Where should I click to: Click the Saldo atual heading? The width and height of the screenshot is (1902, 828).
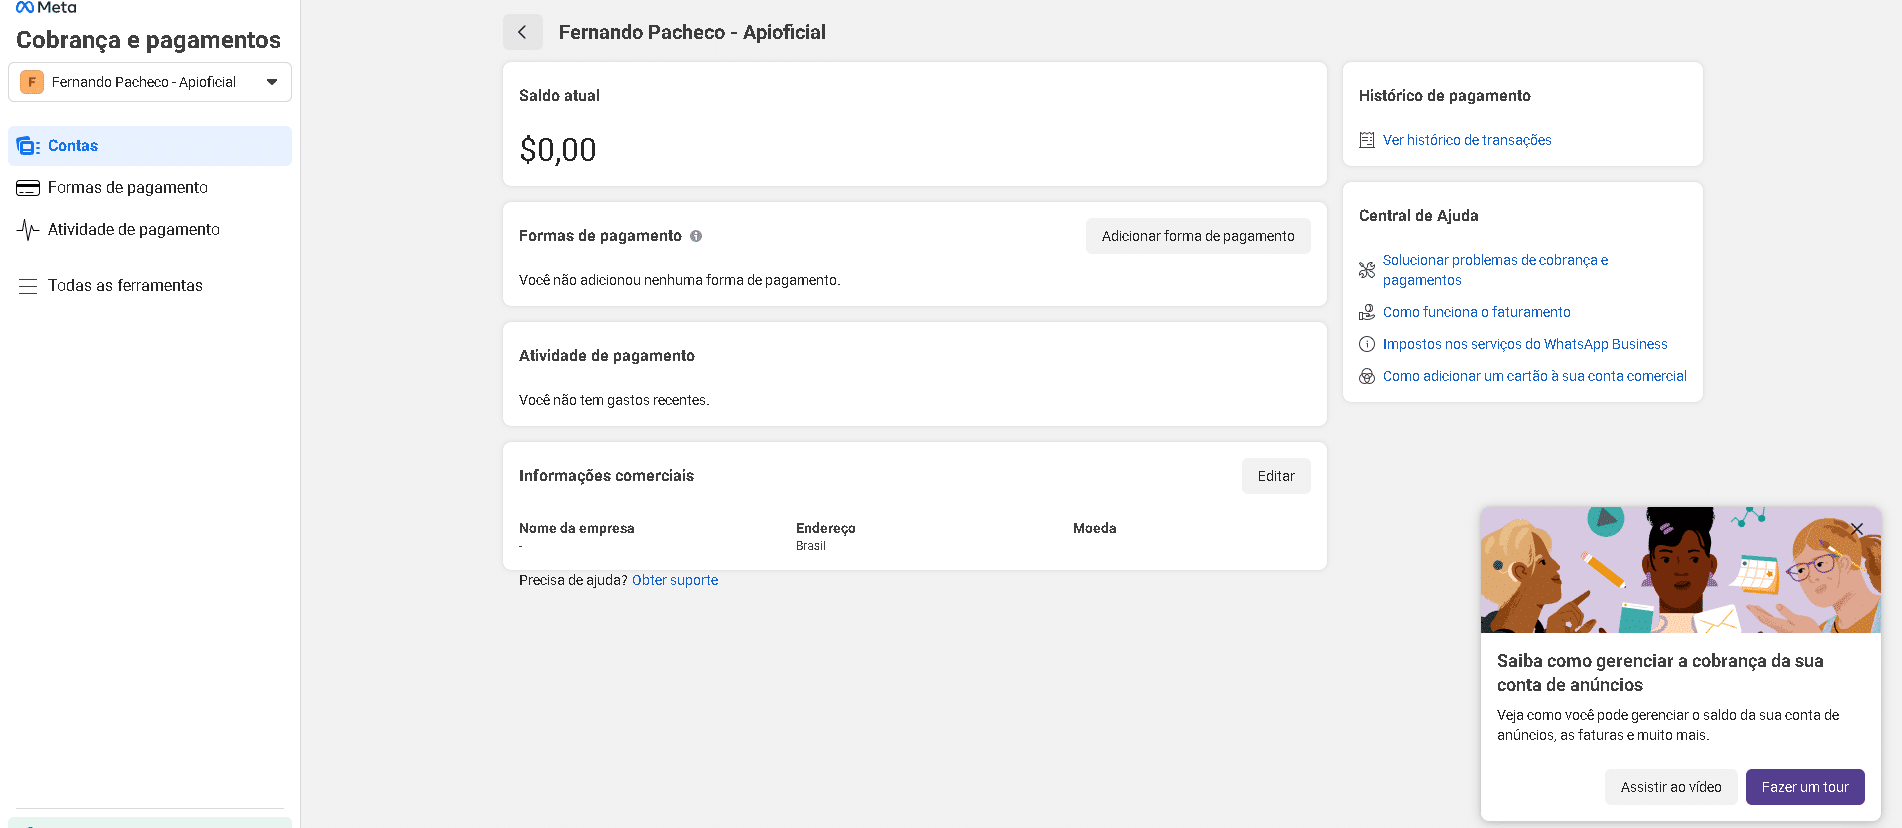(x=559, y=96)
